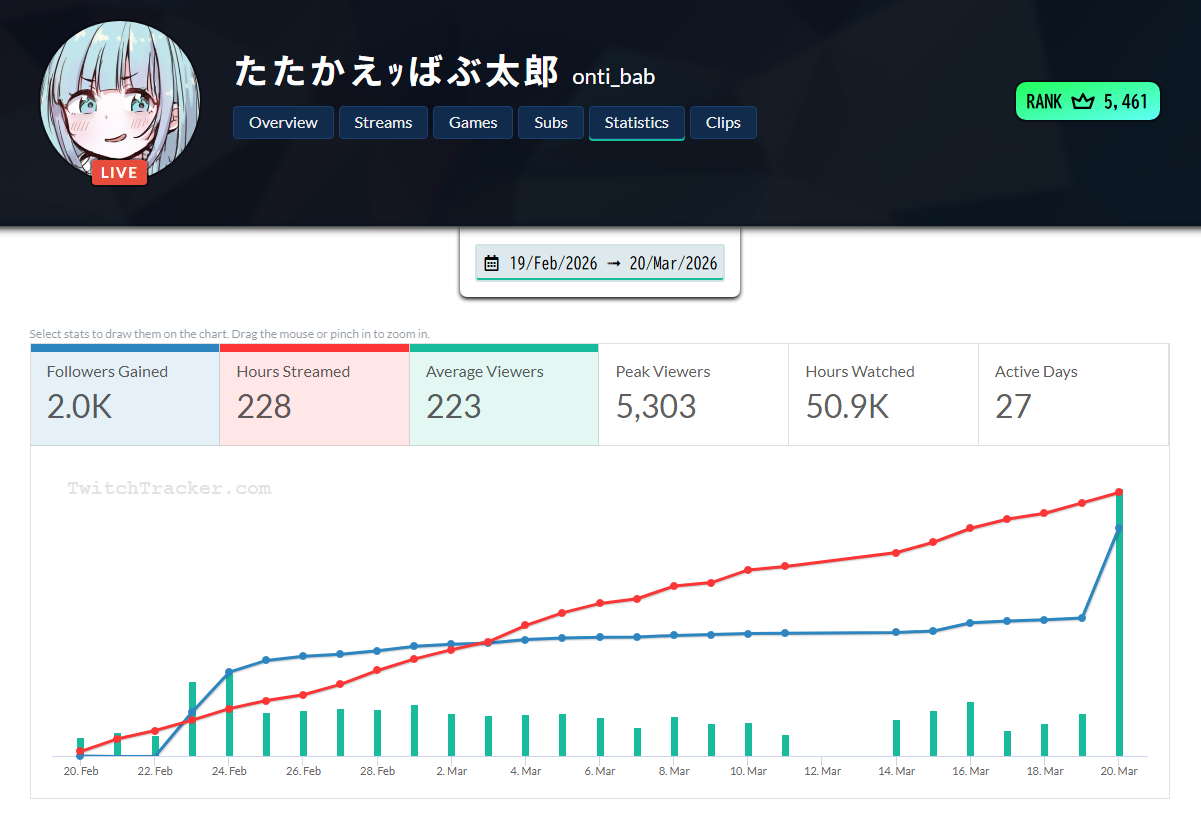Select the Statistics tab
The width and height of the screenshot is (1201, 822).
pos(636,123)
